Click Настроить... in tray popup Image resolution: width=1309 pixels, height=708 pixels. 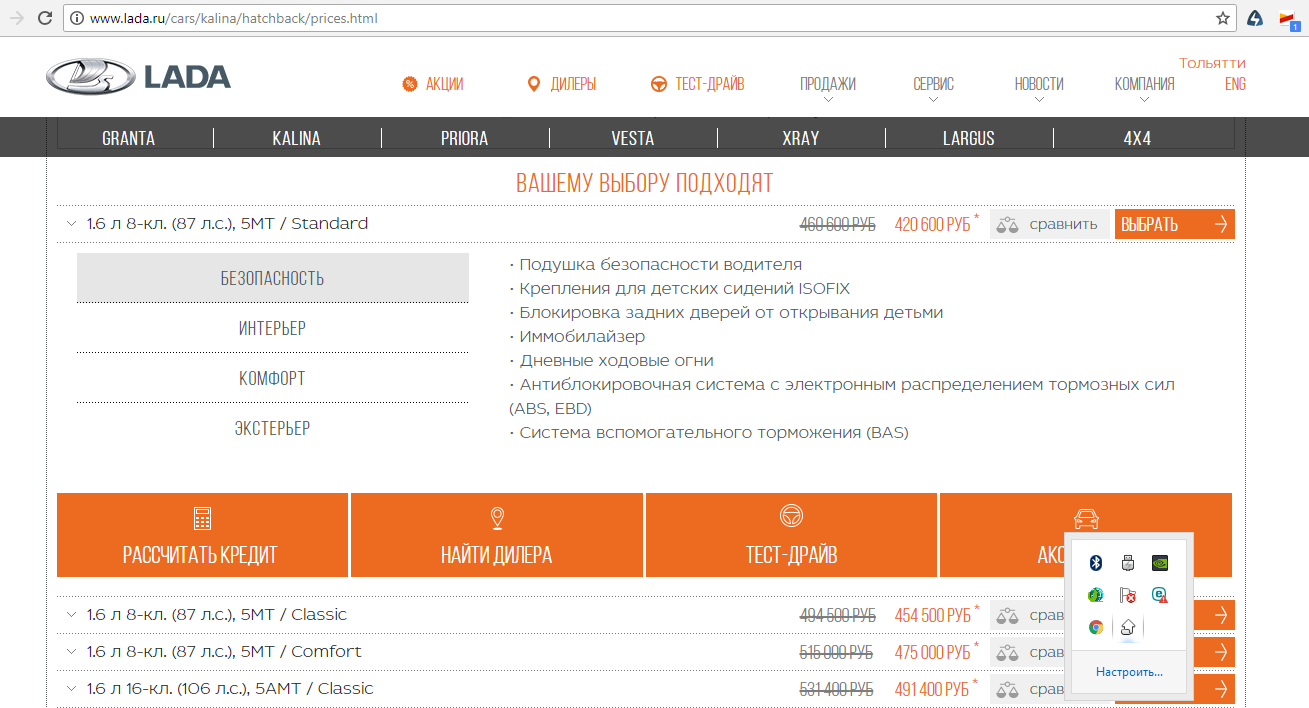coord(1129,672)
